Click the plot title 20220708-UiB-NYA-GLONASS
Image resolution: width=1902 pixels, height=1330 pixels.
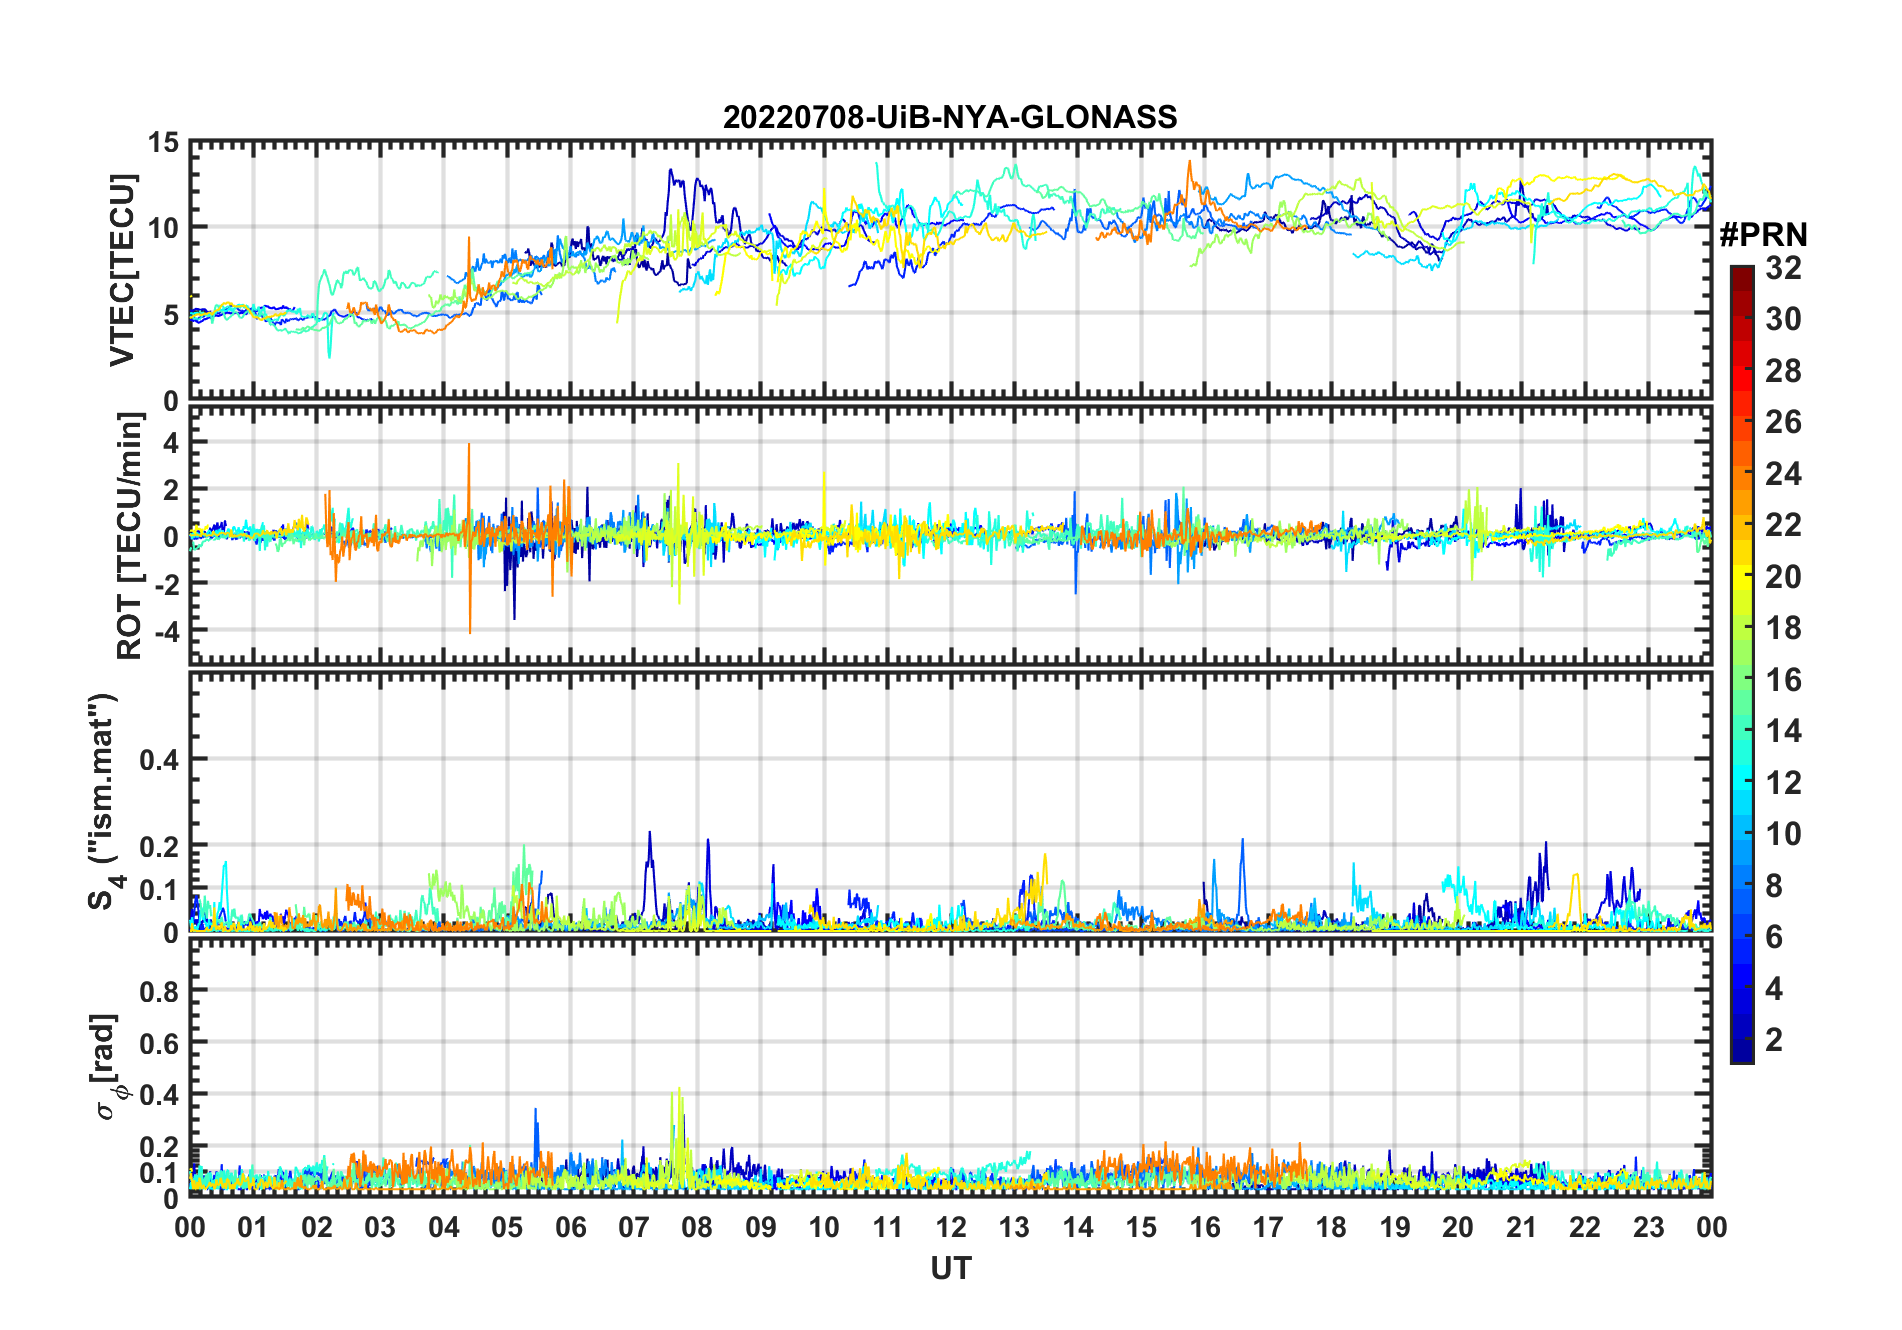[x=950, y=117]
